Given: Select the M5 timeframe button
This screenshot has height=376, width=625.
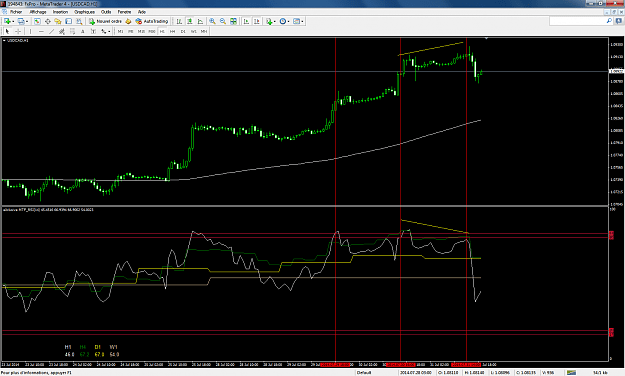Looking at the screenshot, I should point(131,31).
